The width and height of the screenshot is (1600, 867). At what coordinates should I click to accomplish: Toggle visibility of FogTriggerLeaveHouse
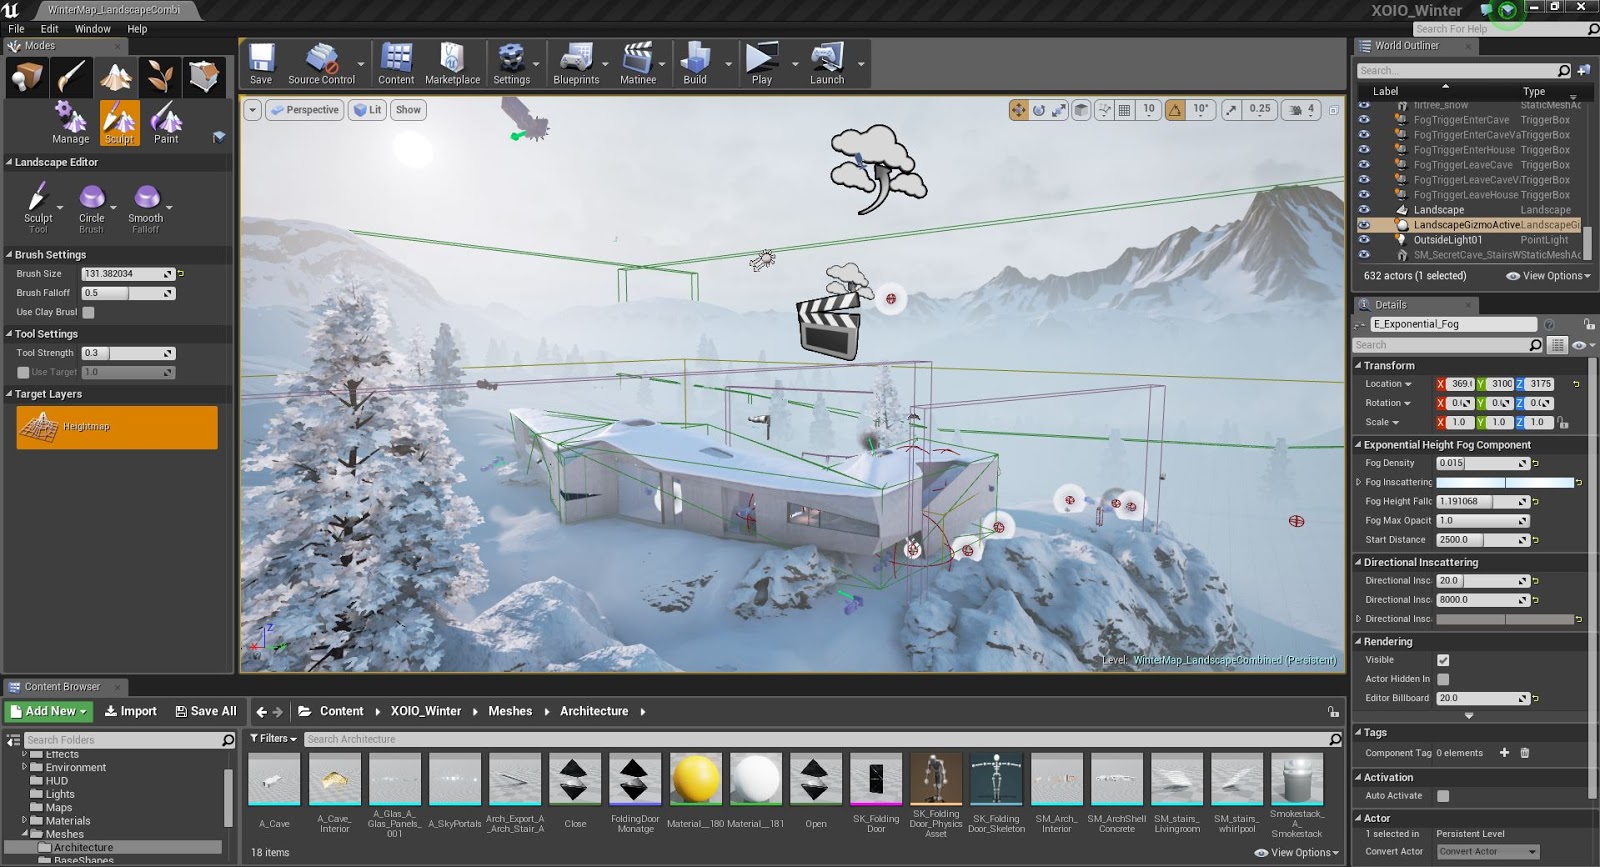coord(1364,195)
